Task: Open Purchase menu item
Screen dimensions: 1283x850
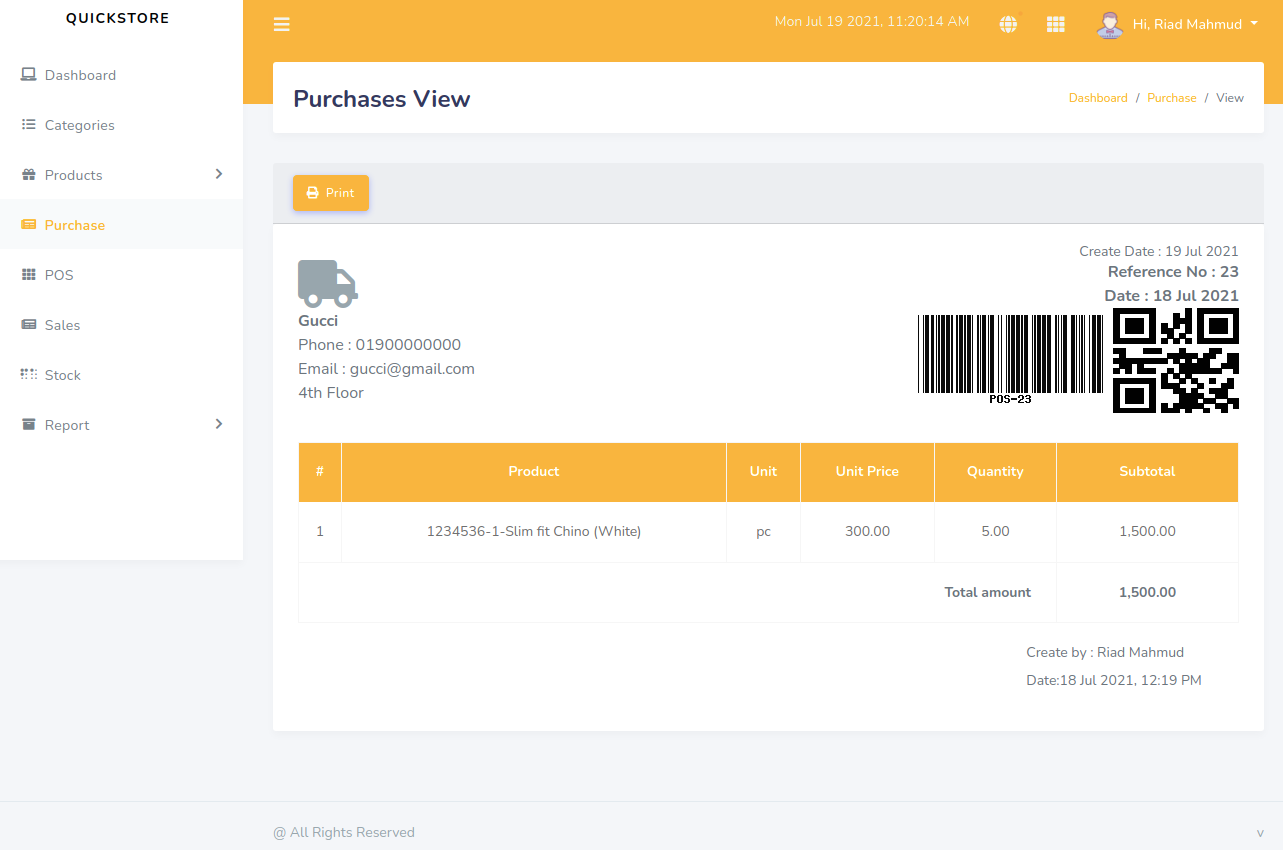Action: coord(121,225)
